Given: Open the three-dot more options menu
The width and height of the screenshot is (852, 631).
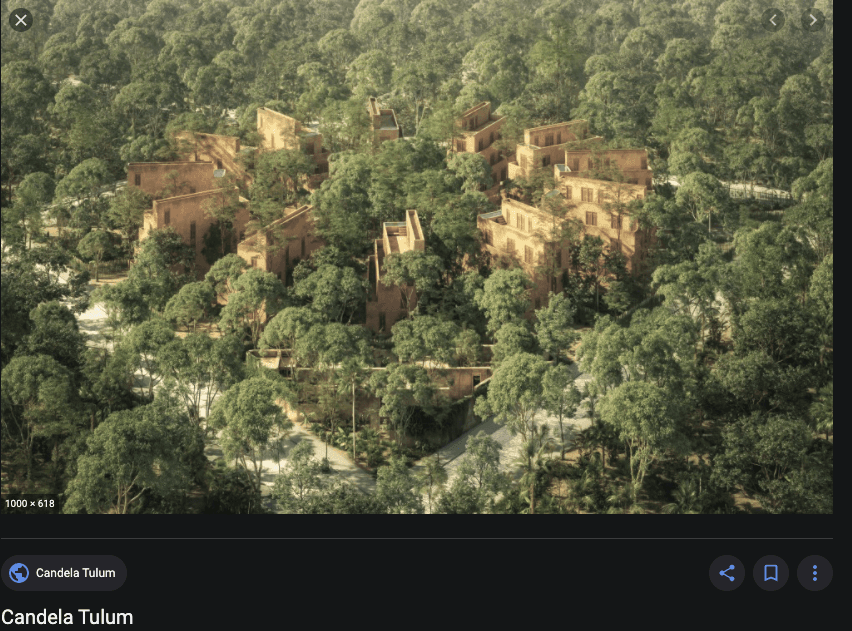Looking at the screenshot, I should 815,573.
